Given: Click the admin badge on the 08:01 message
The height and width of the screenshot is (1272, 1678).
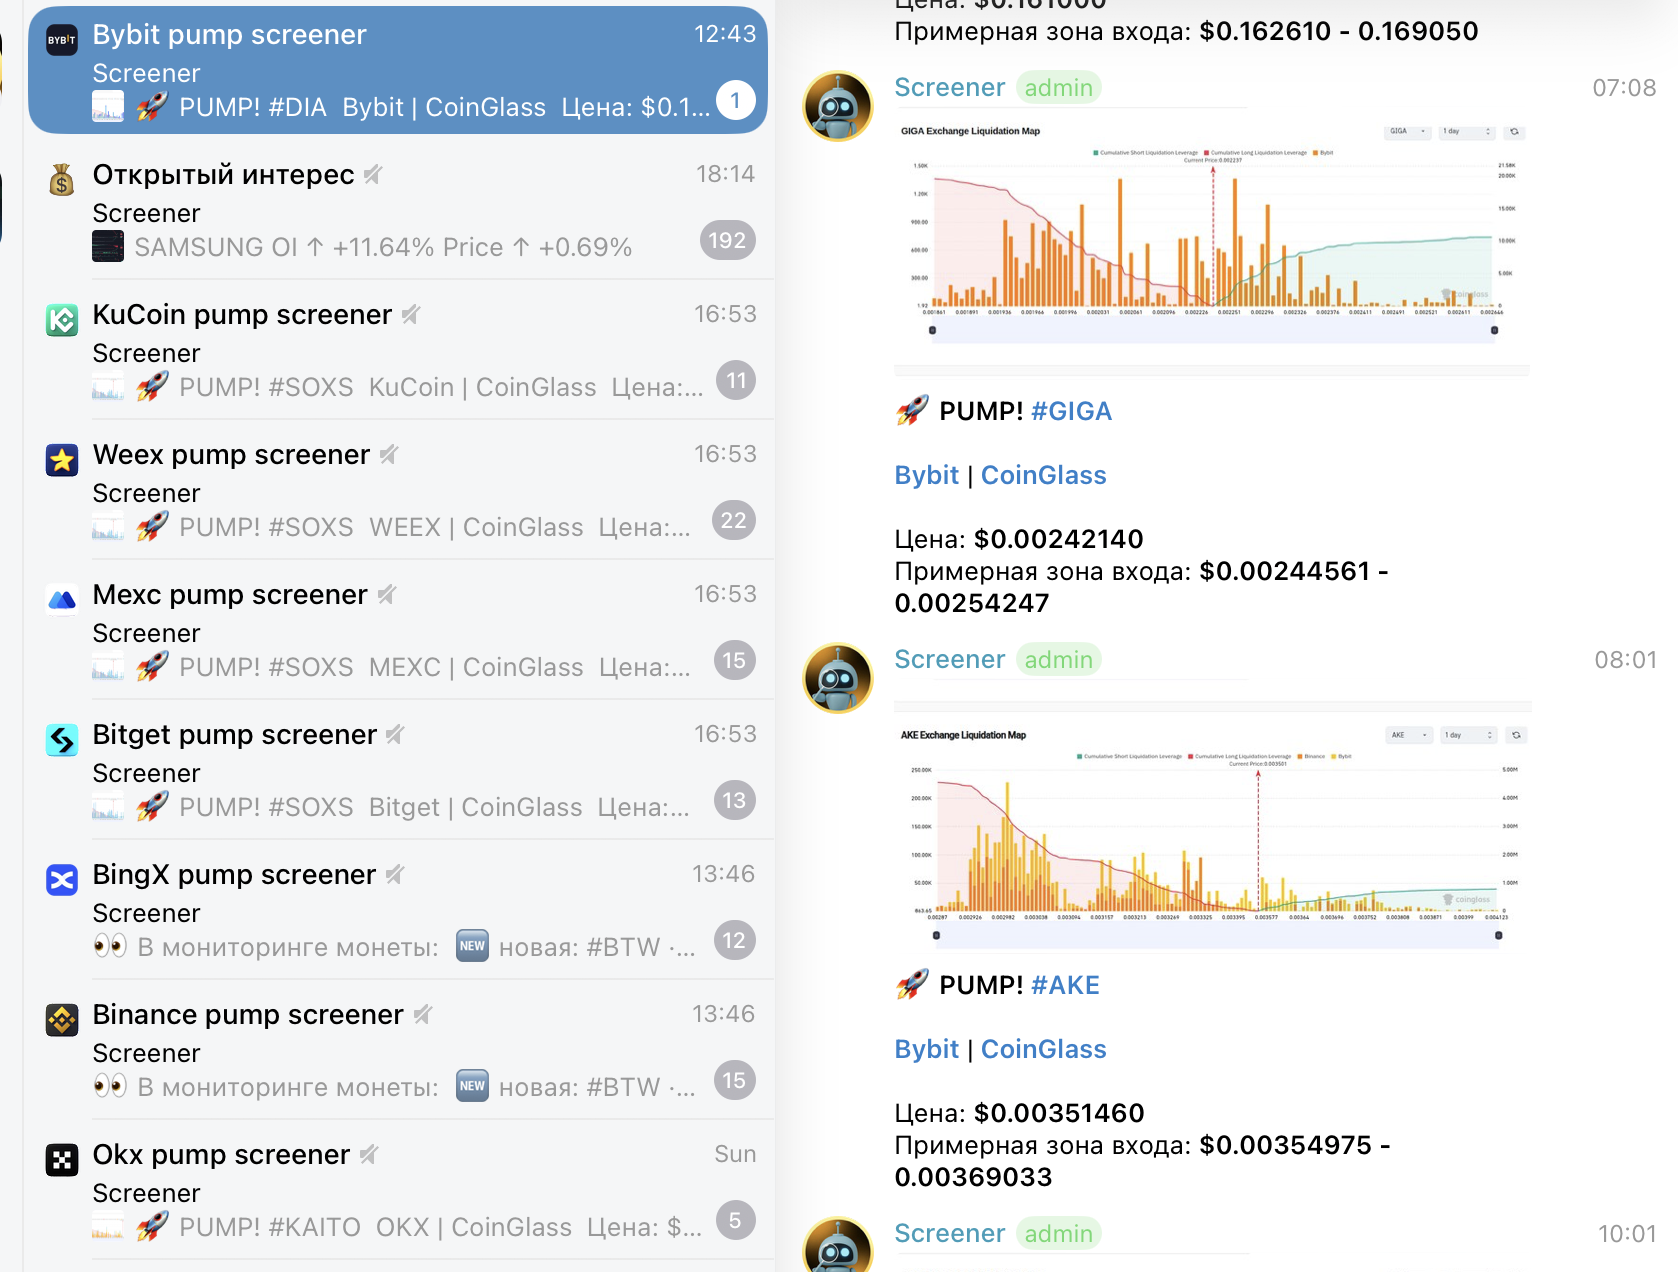Looking at the screenshot, I should (x=1059, y=660).
